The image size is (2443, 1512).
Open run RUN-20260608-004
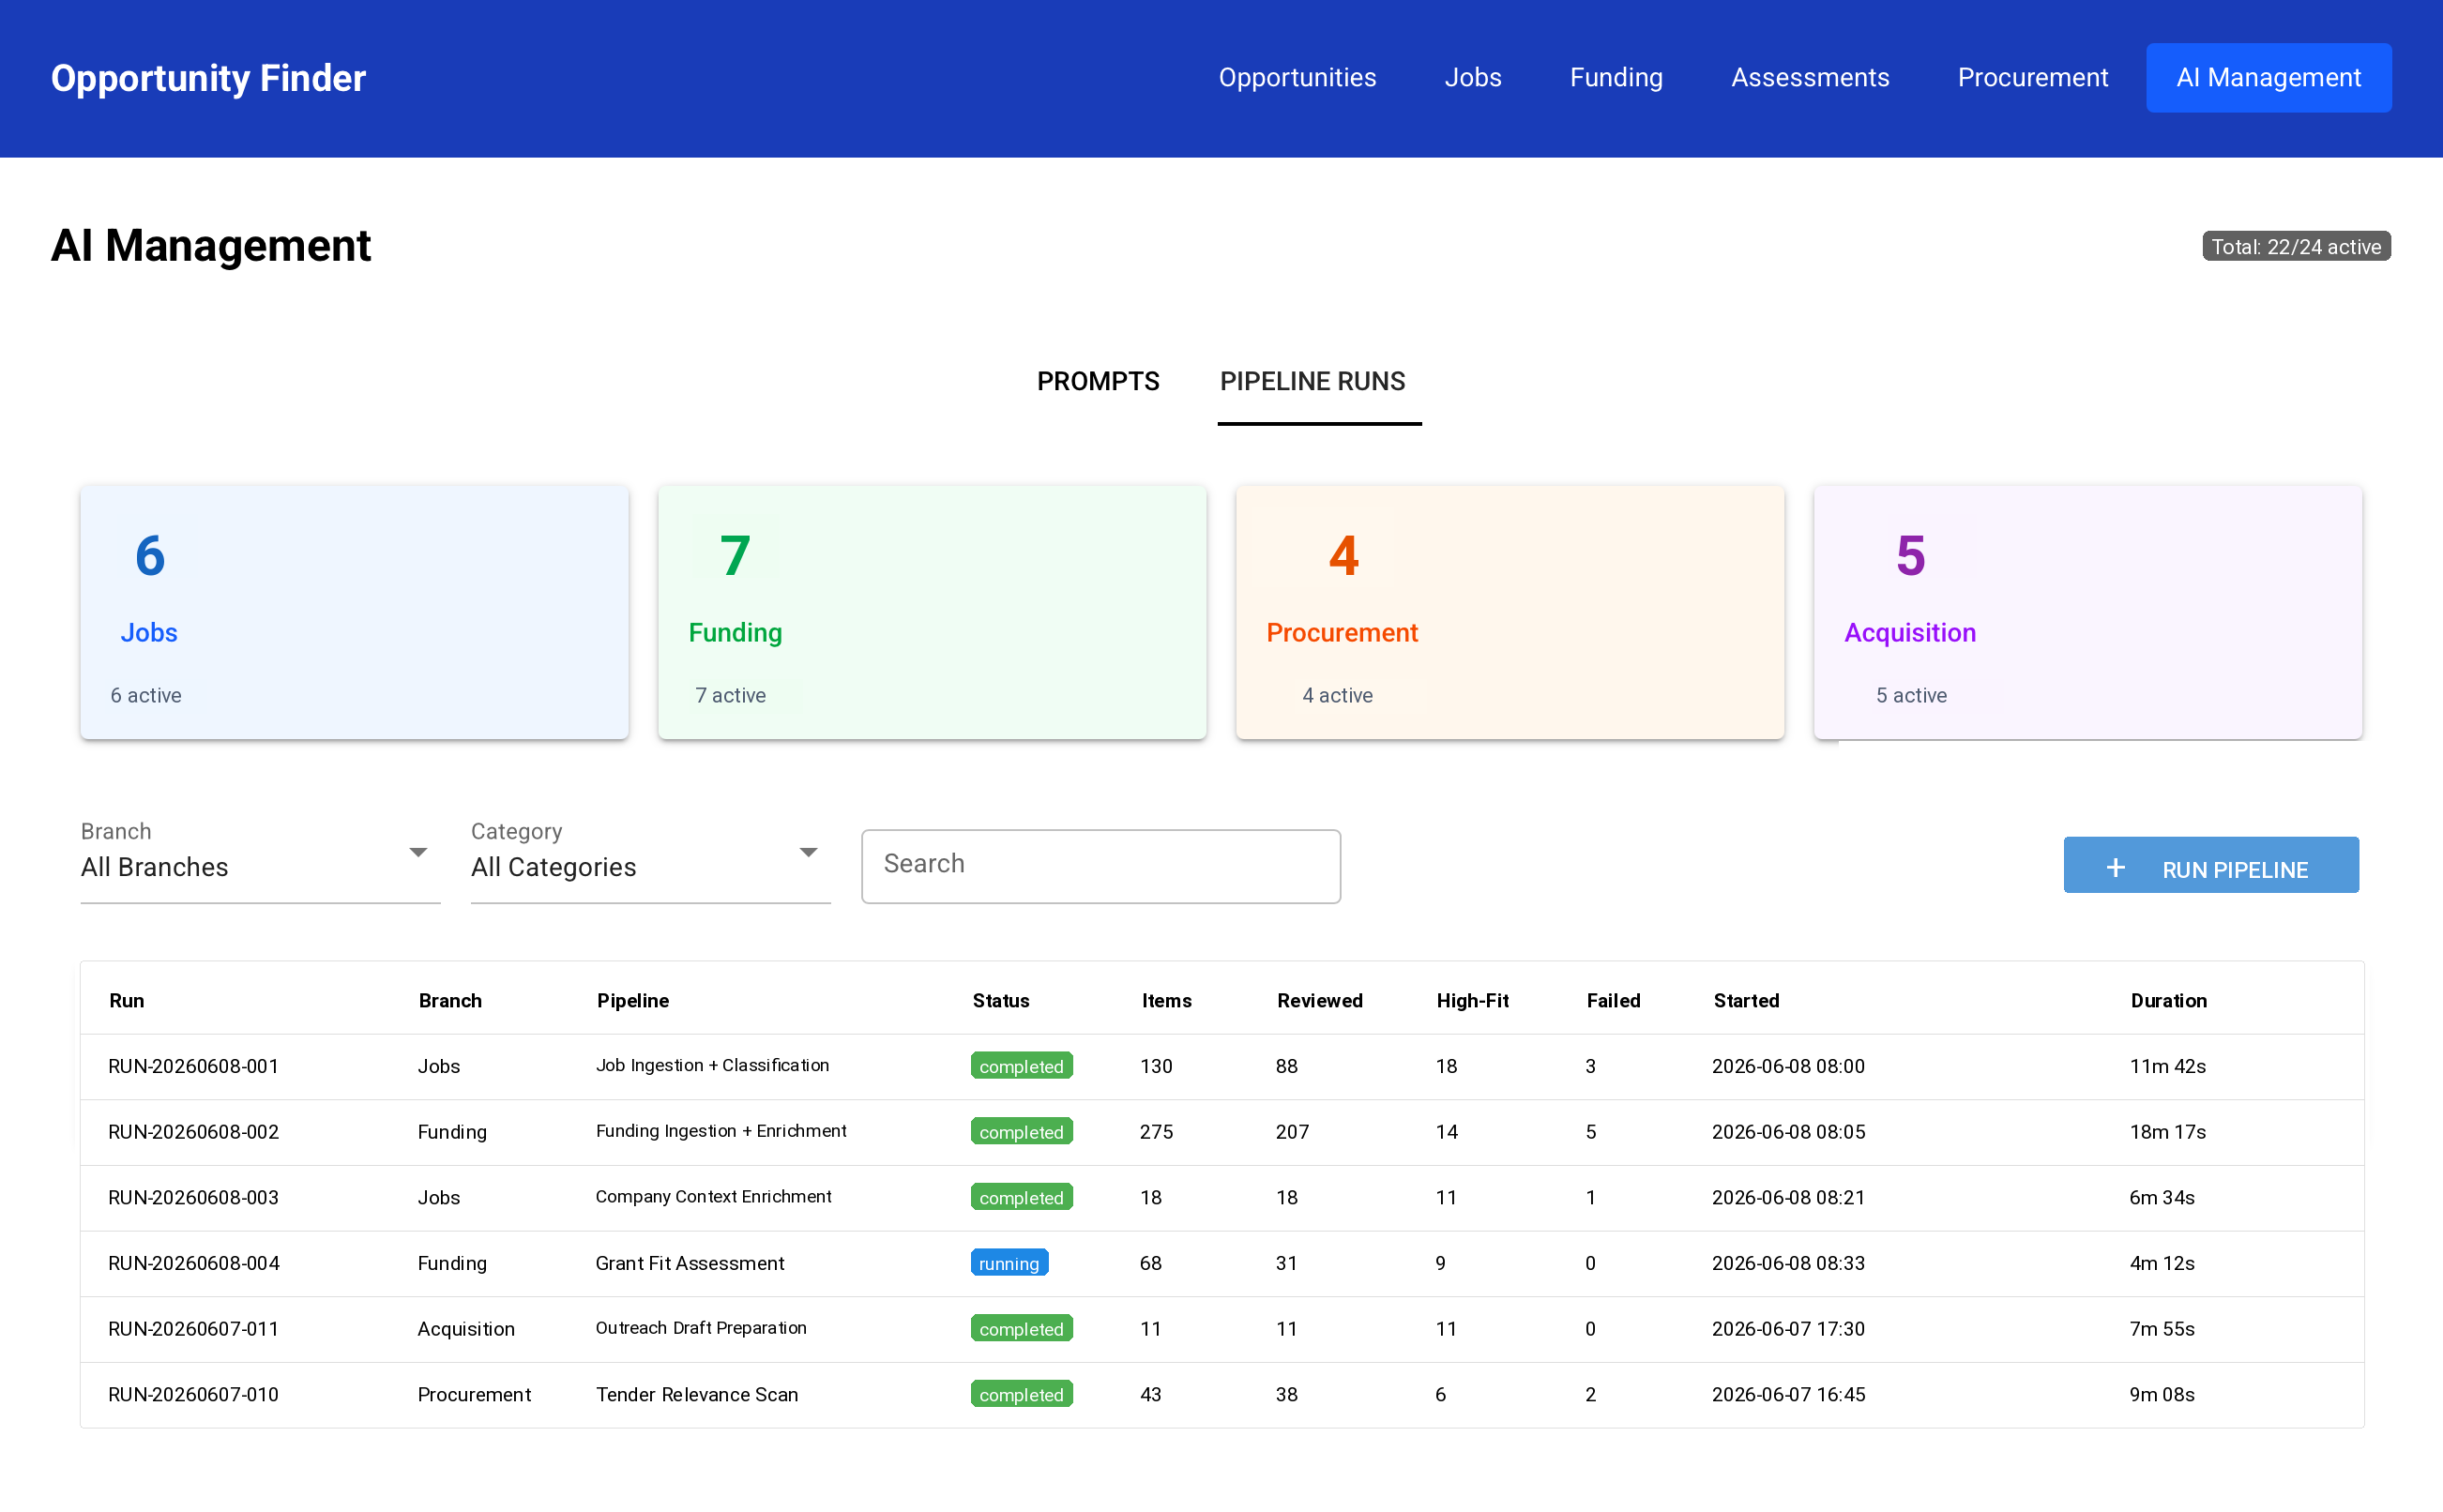(193, 1263)
